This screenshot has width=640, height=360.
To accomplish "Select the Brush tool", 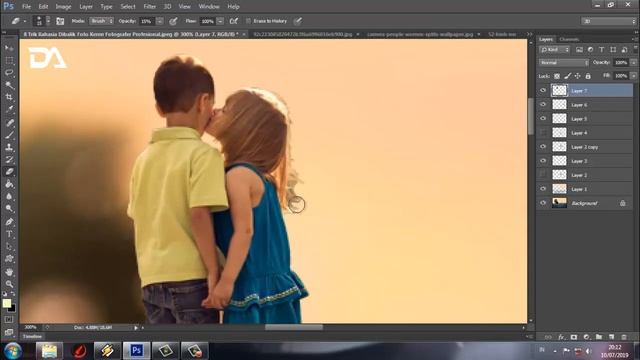I will pos(9,135).
